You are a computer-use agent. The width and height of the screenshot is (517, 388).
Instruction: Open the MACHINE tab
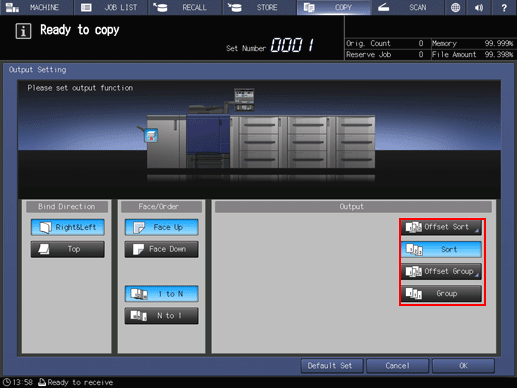[x=37, y=7]
